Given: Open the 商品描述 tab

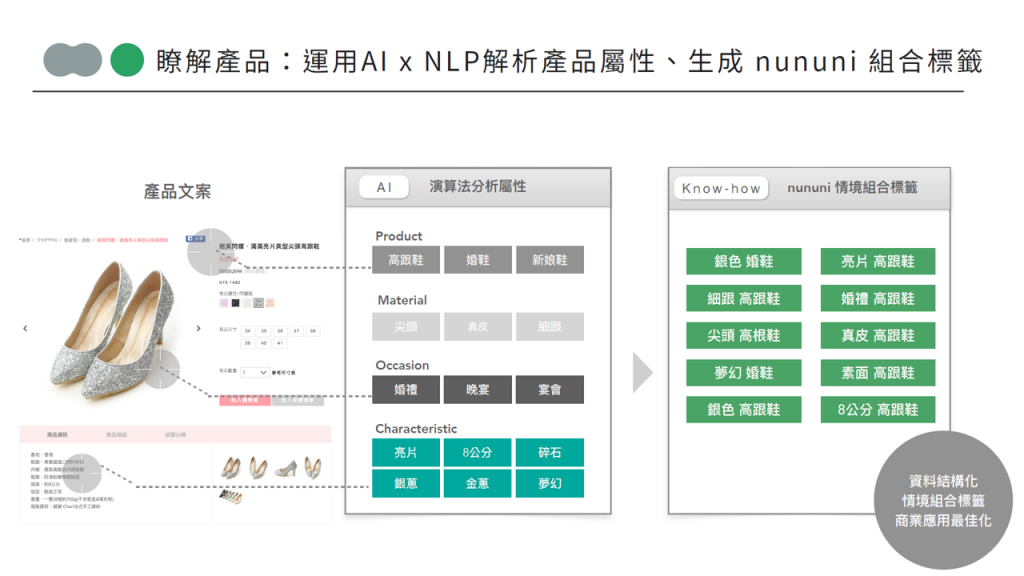Looking at the screenshot, I should 116,434.
